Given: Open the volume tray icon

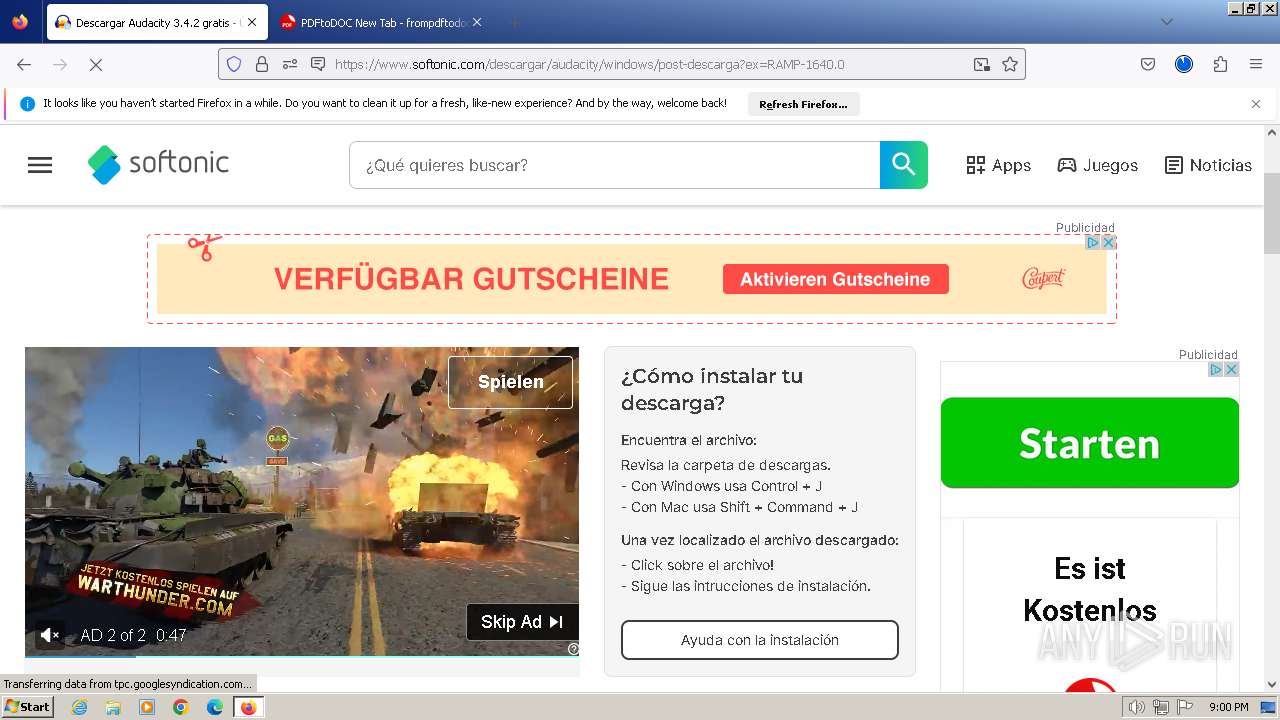Looking at the screenshot, I should (x=1136, y=707).
